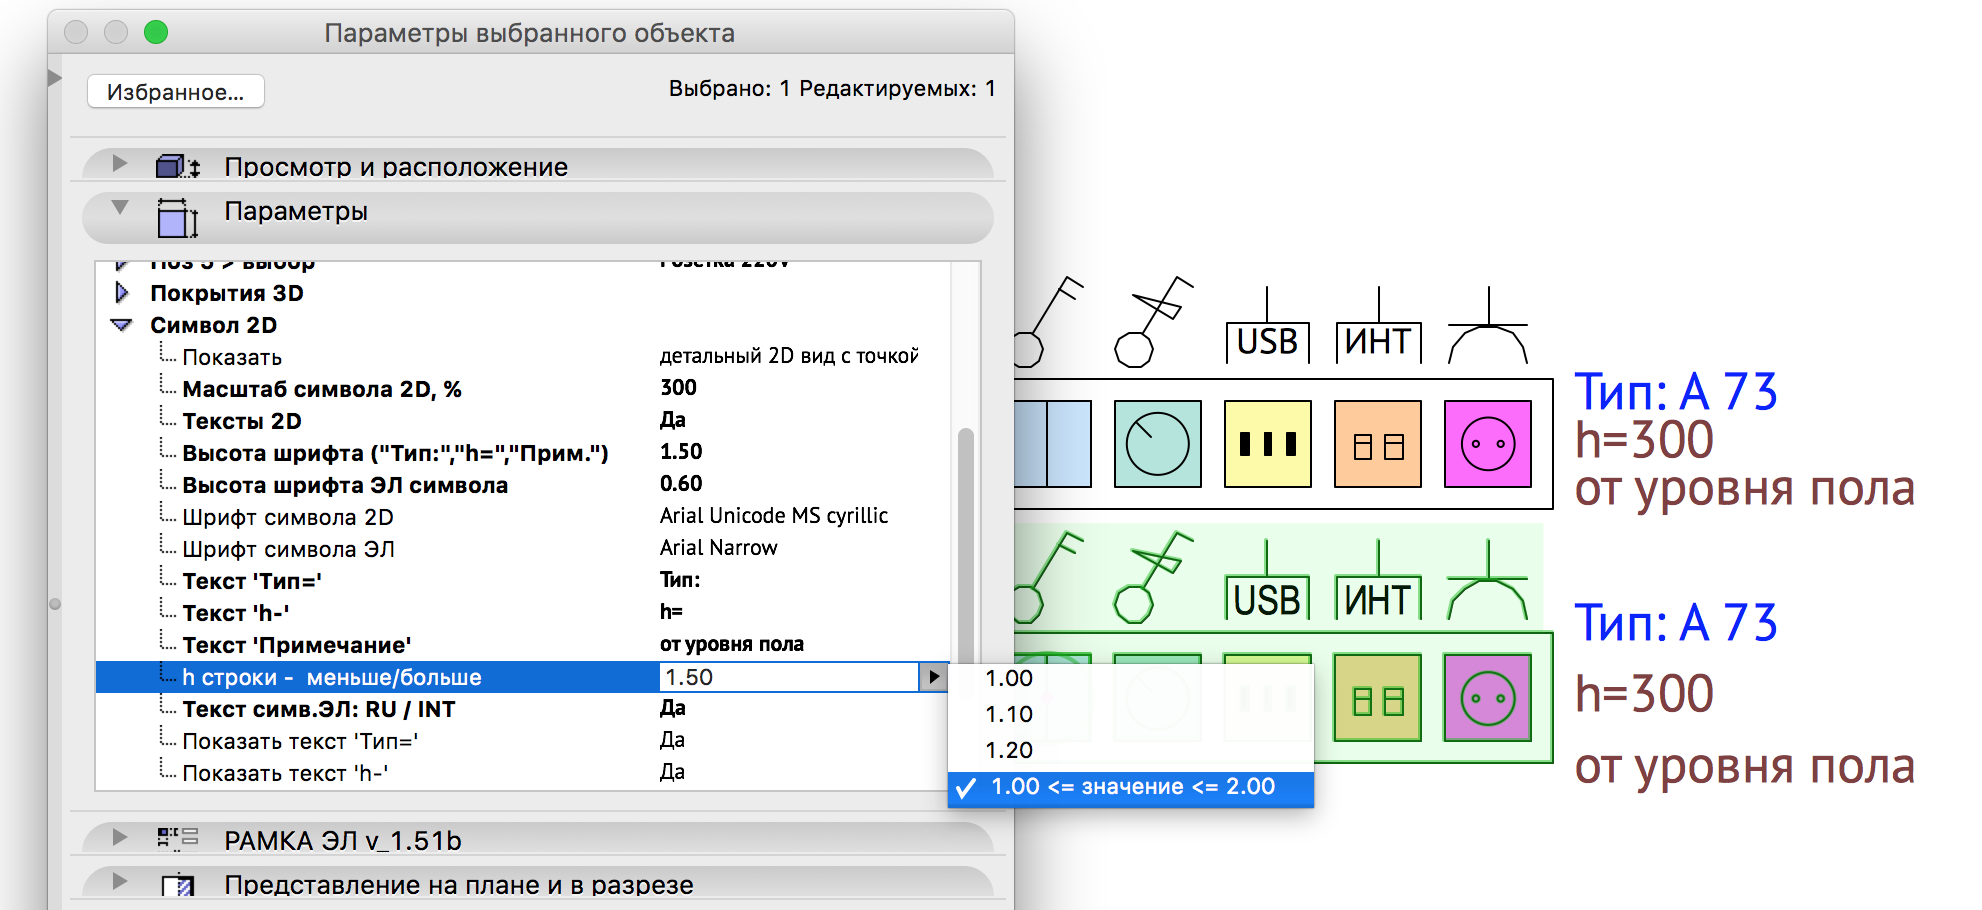Screen dimensions: 1982x910
Task: Click the h строки value input field
Action: pos(788,677)
